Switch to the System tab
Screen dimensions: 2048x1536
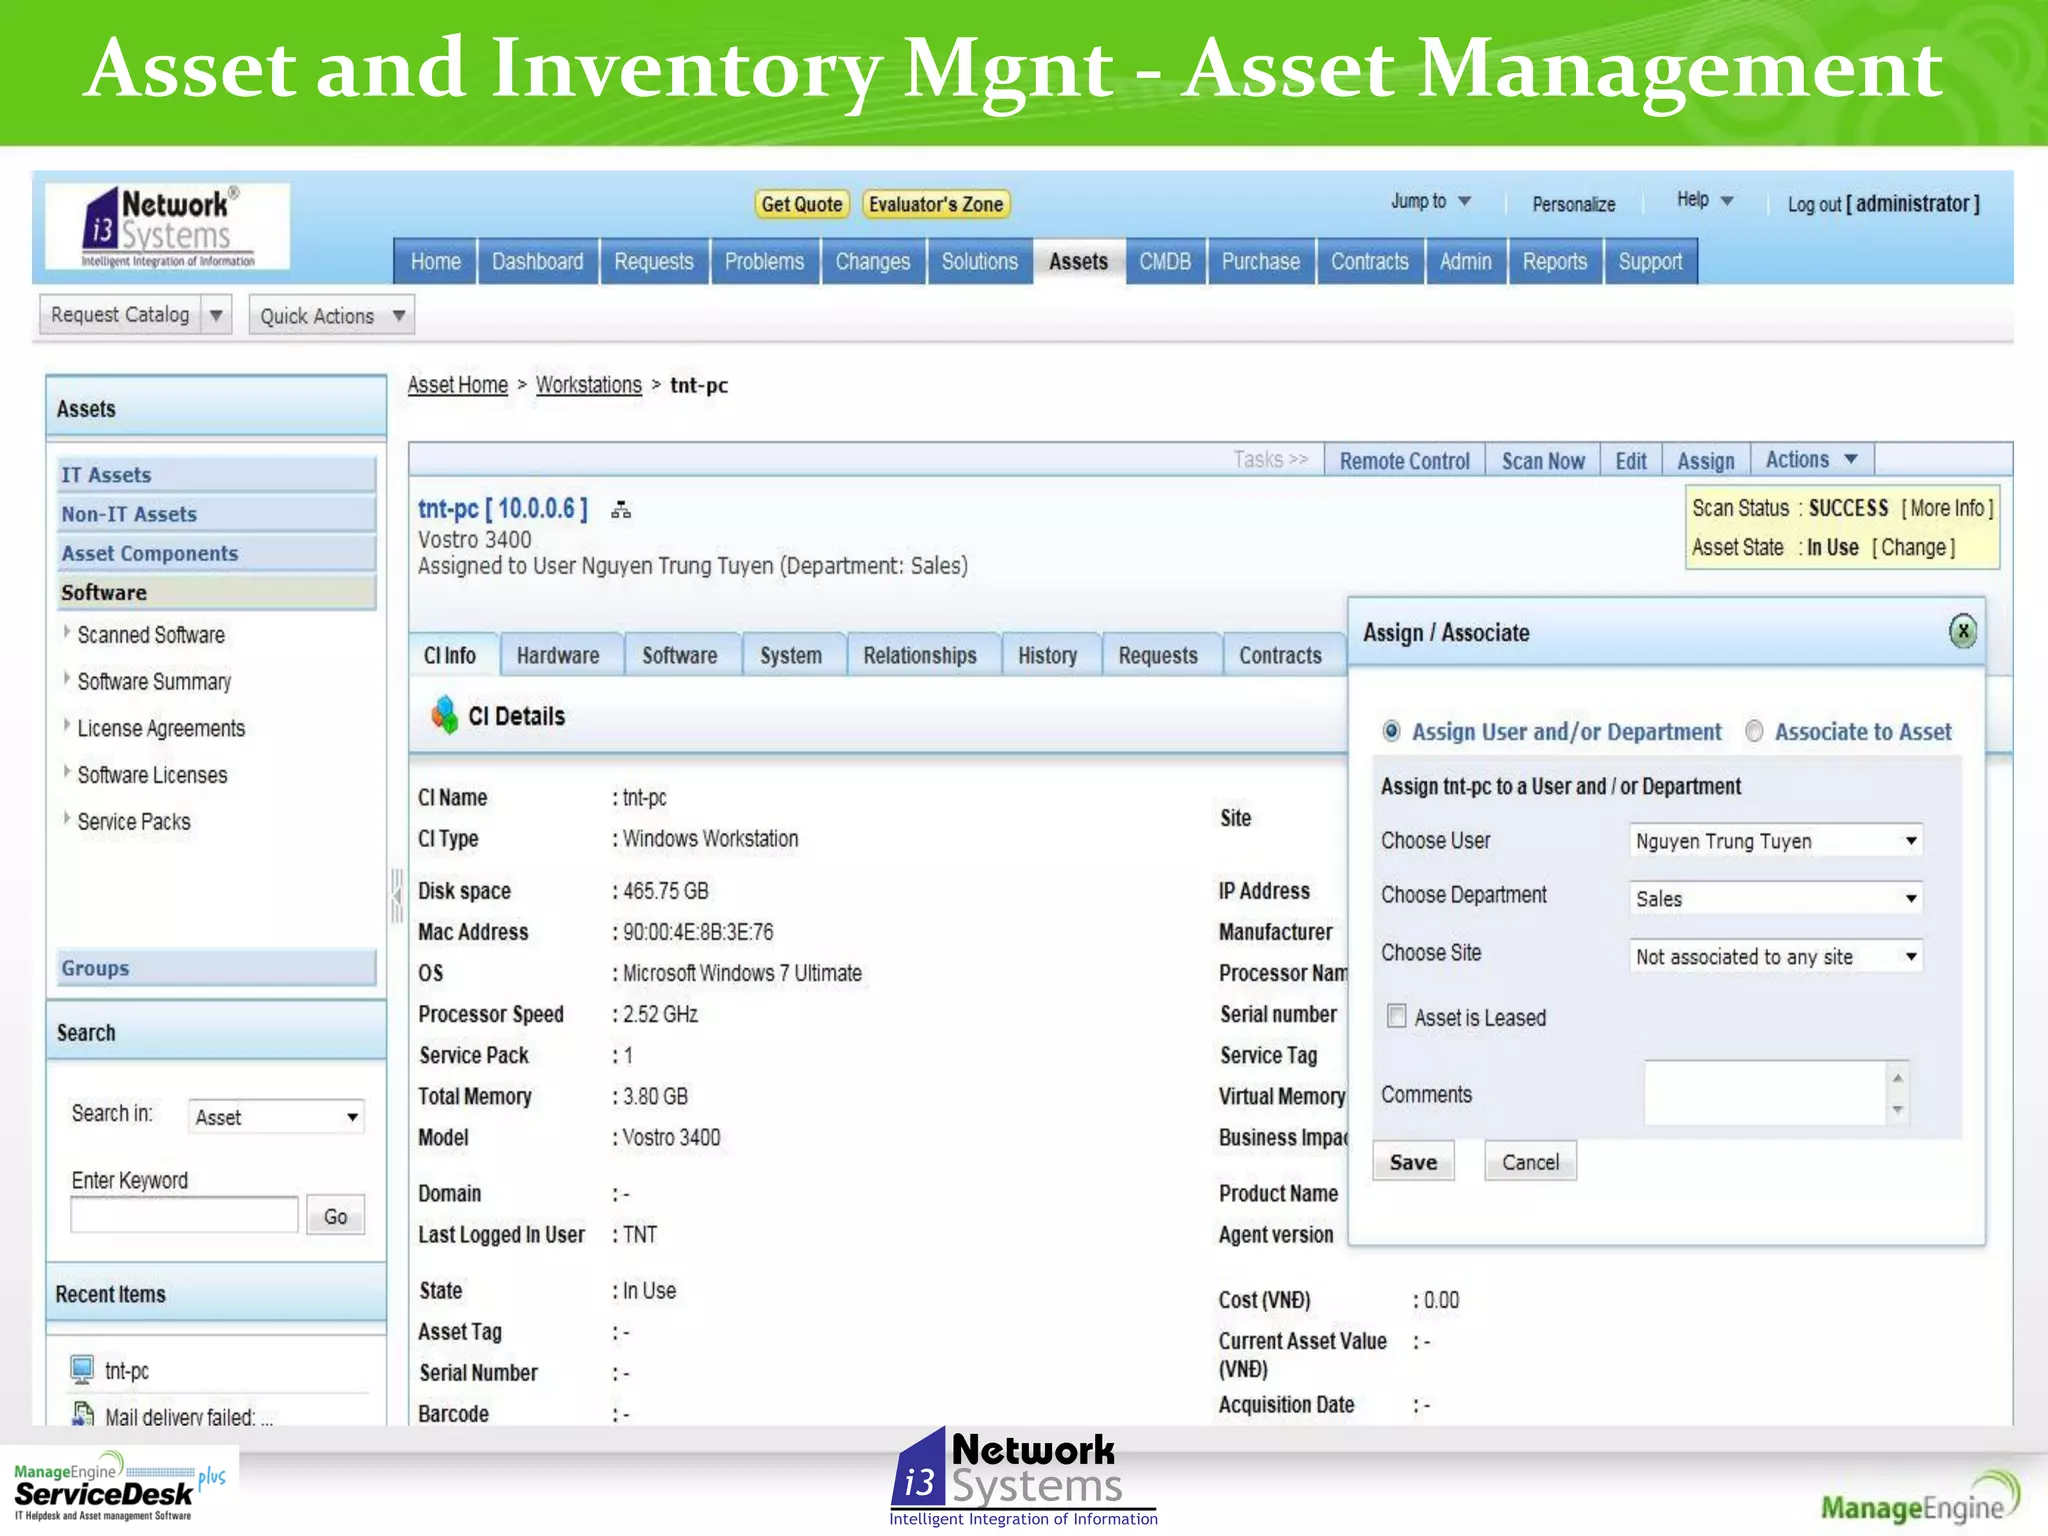coord(791,656)
